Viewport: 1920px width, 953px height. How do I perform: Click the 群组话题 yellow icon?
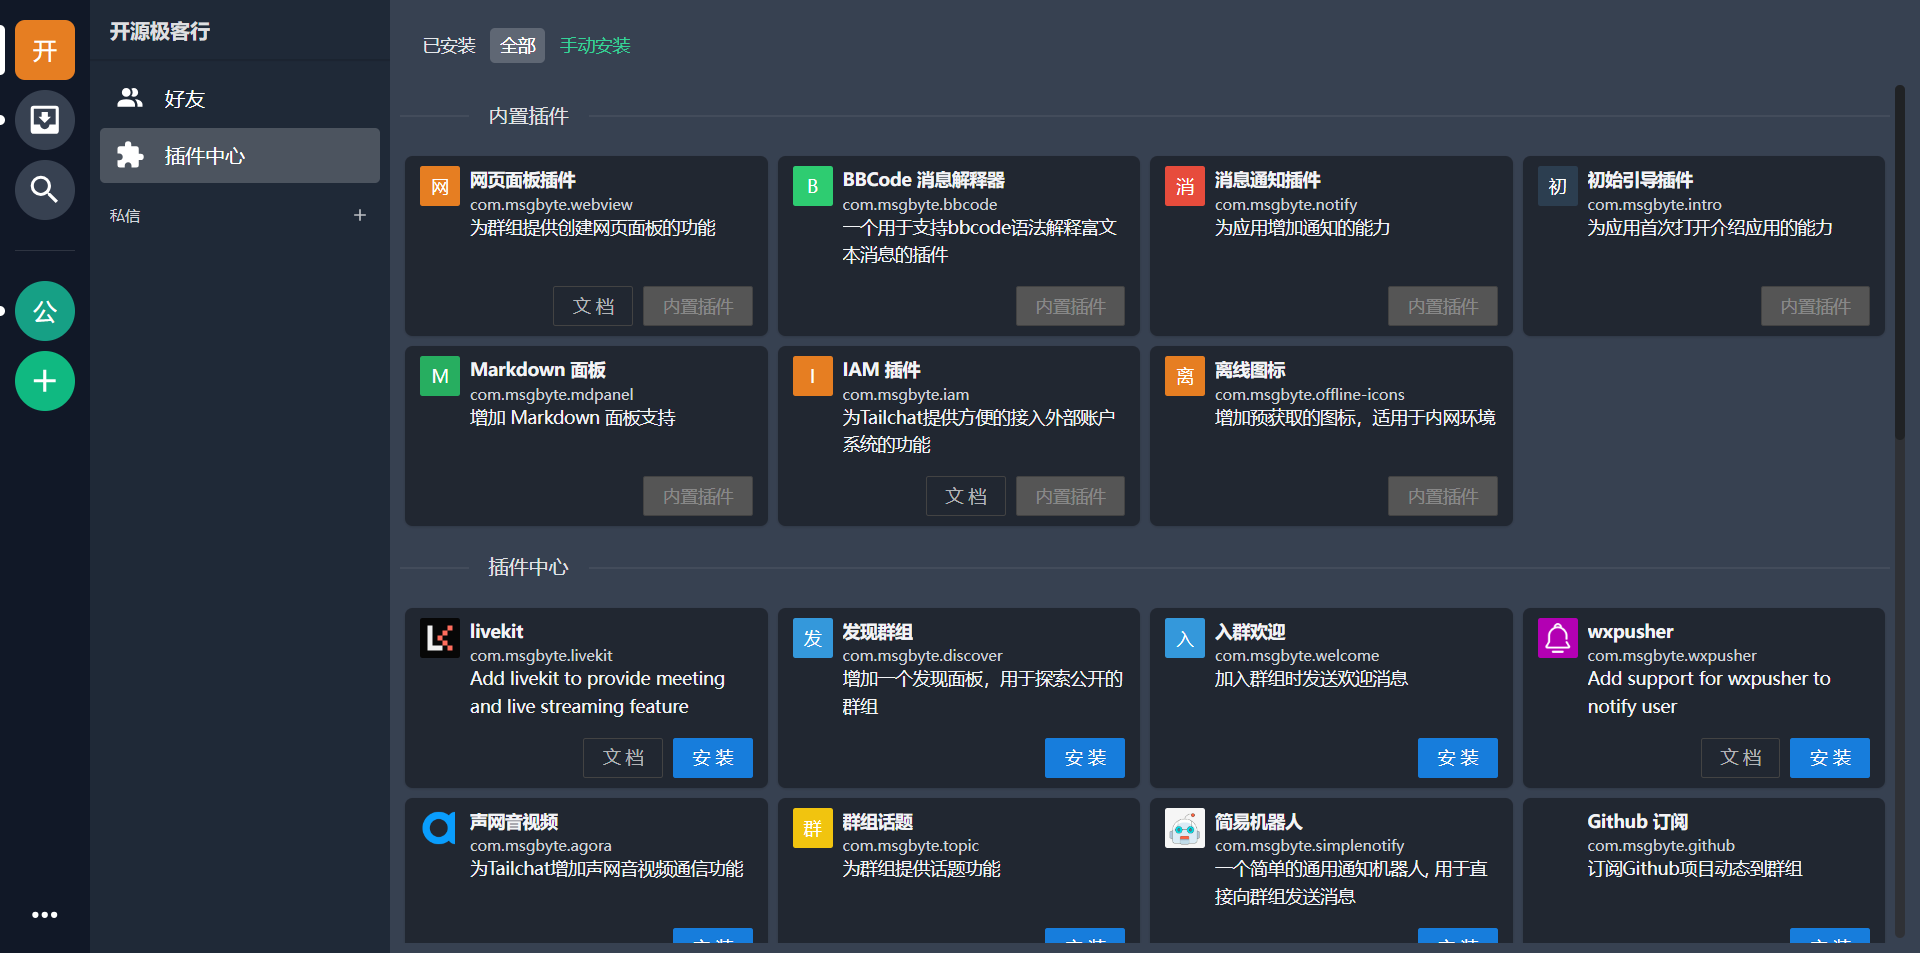click(813, 828)
